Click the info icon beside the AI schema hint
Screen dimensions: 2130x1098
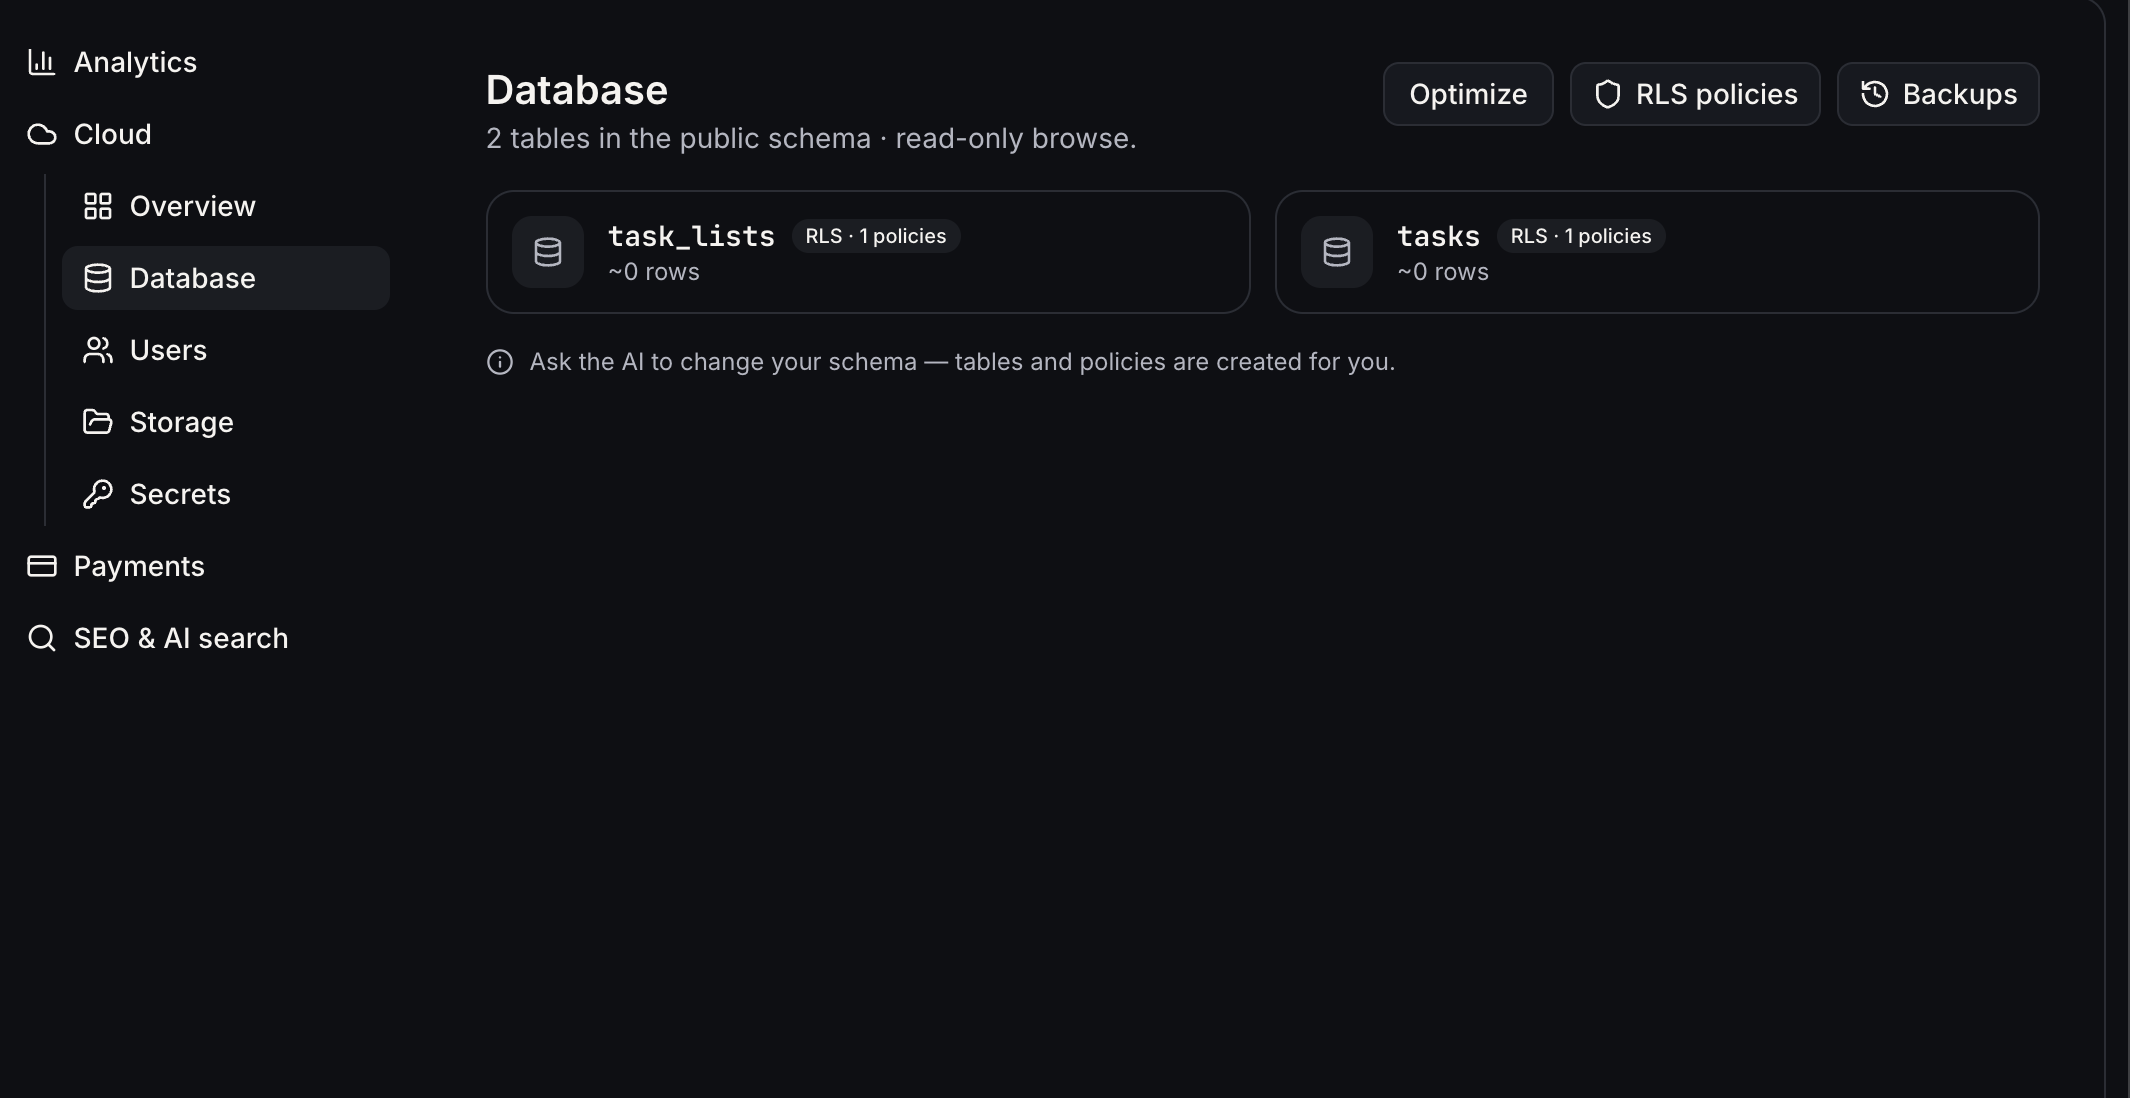tap(500, 362)
